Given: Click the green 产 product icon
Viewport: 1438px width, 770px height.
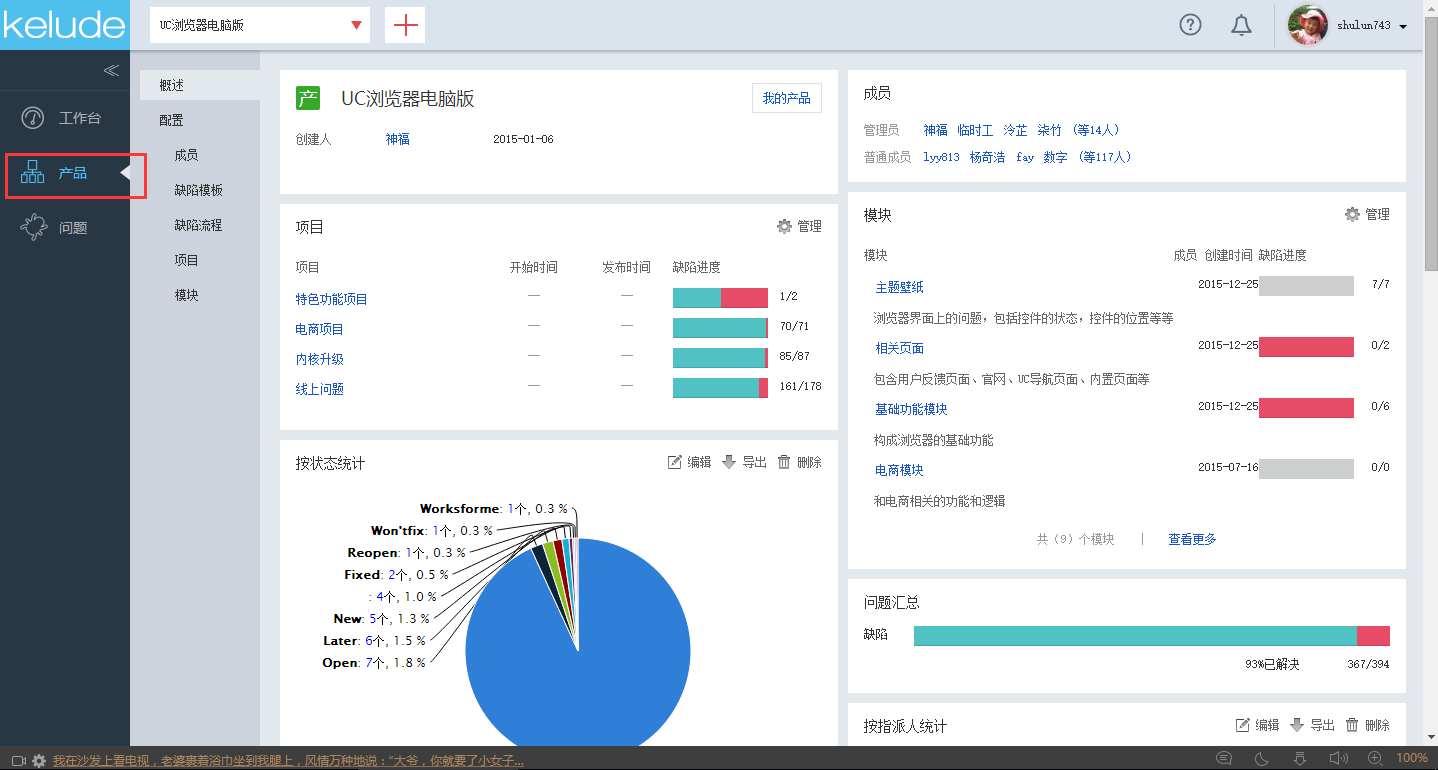Looking at the screenshot, I should [308, 98].
